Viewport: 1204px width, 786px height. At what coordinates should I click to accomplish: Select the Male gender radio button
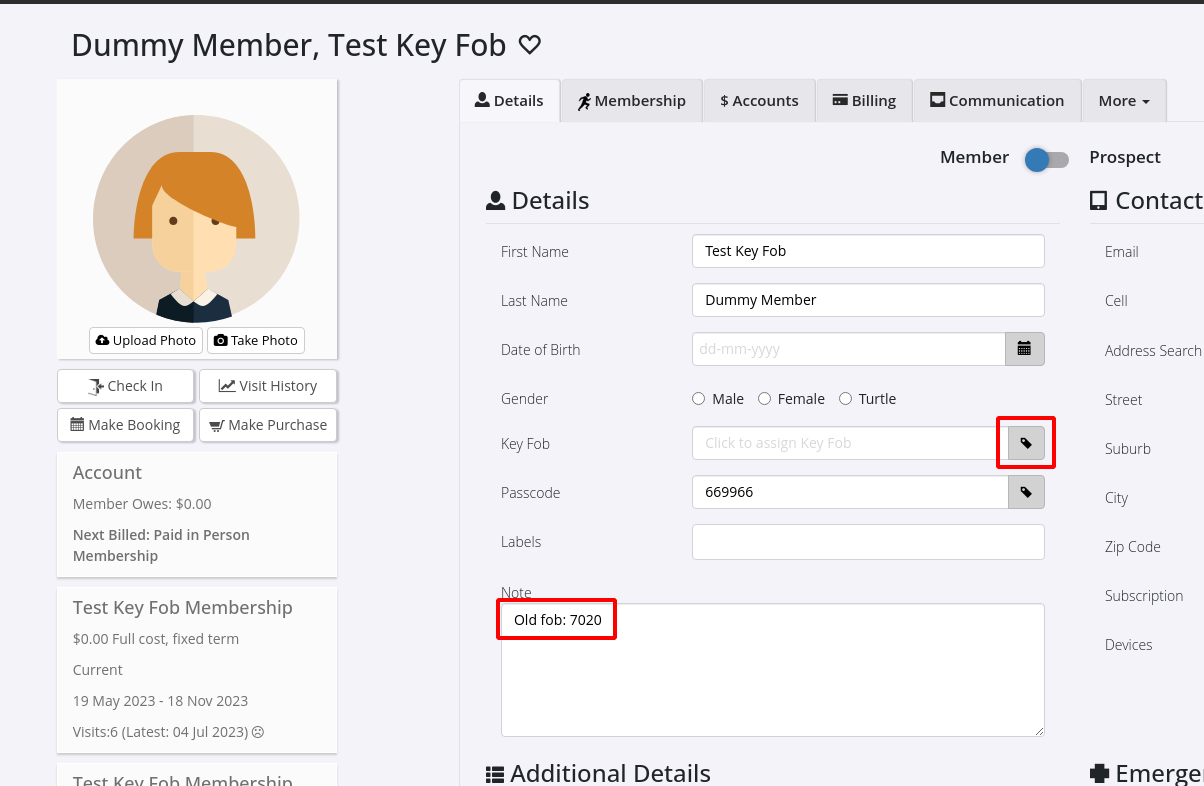(699, 399)
